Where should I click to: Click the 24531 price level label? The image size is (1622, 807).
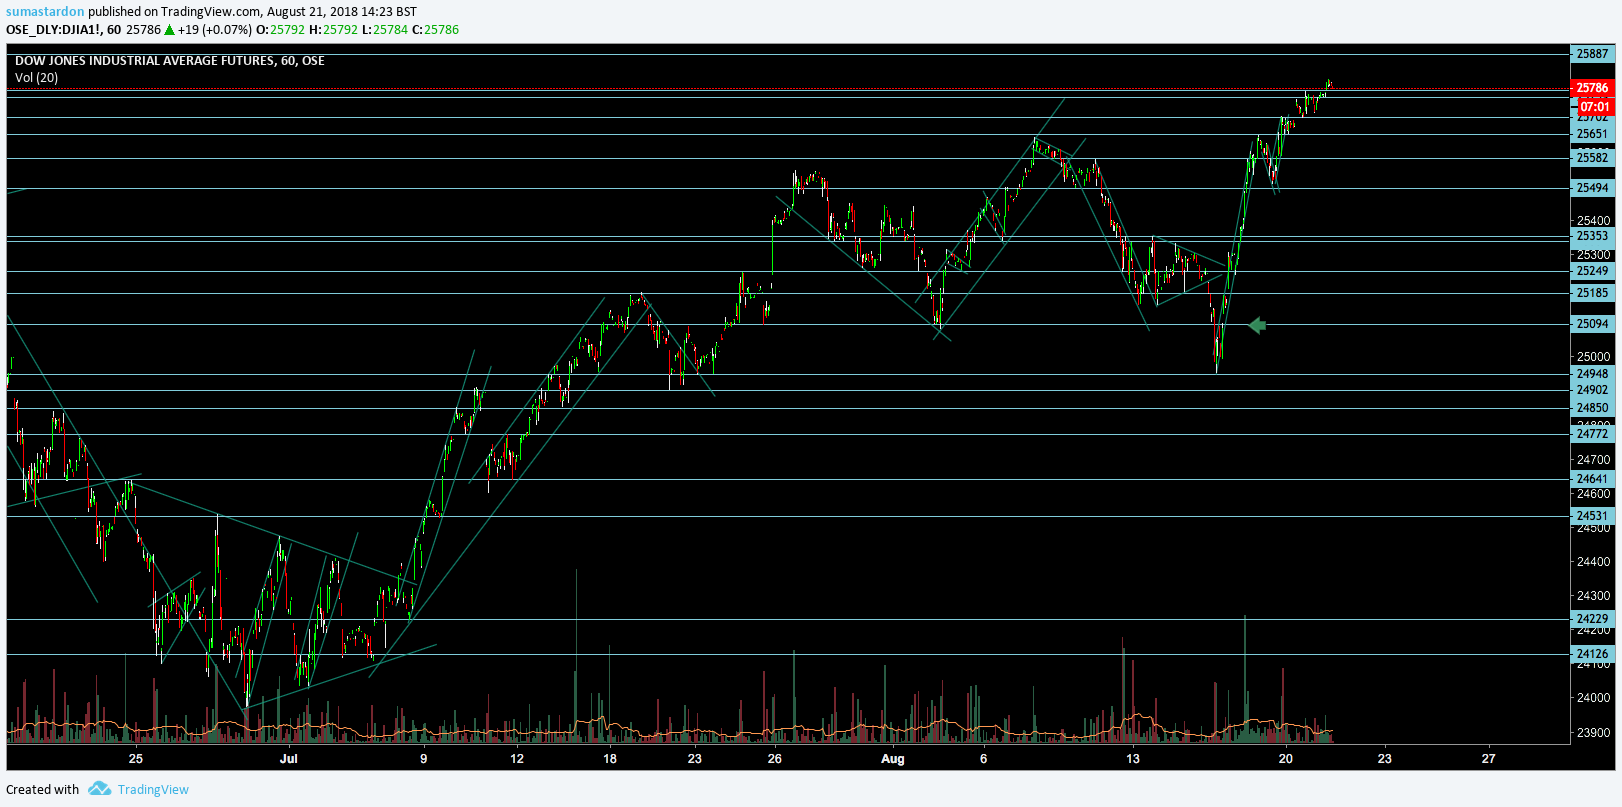coord(1592,516)
